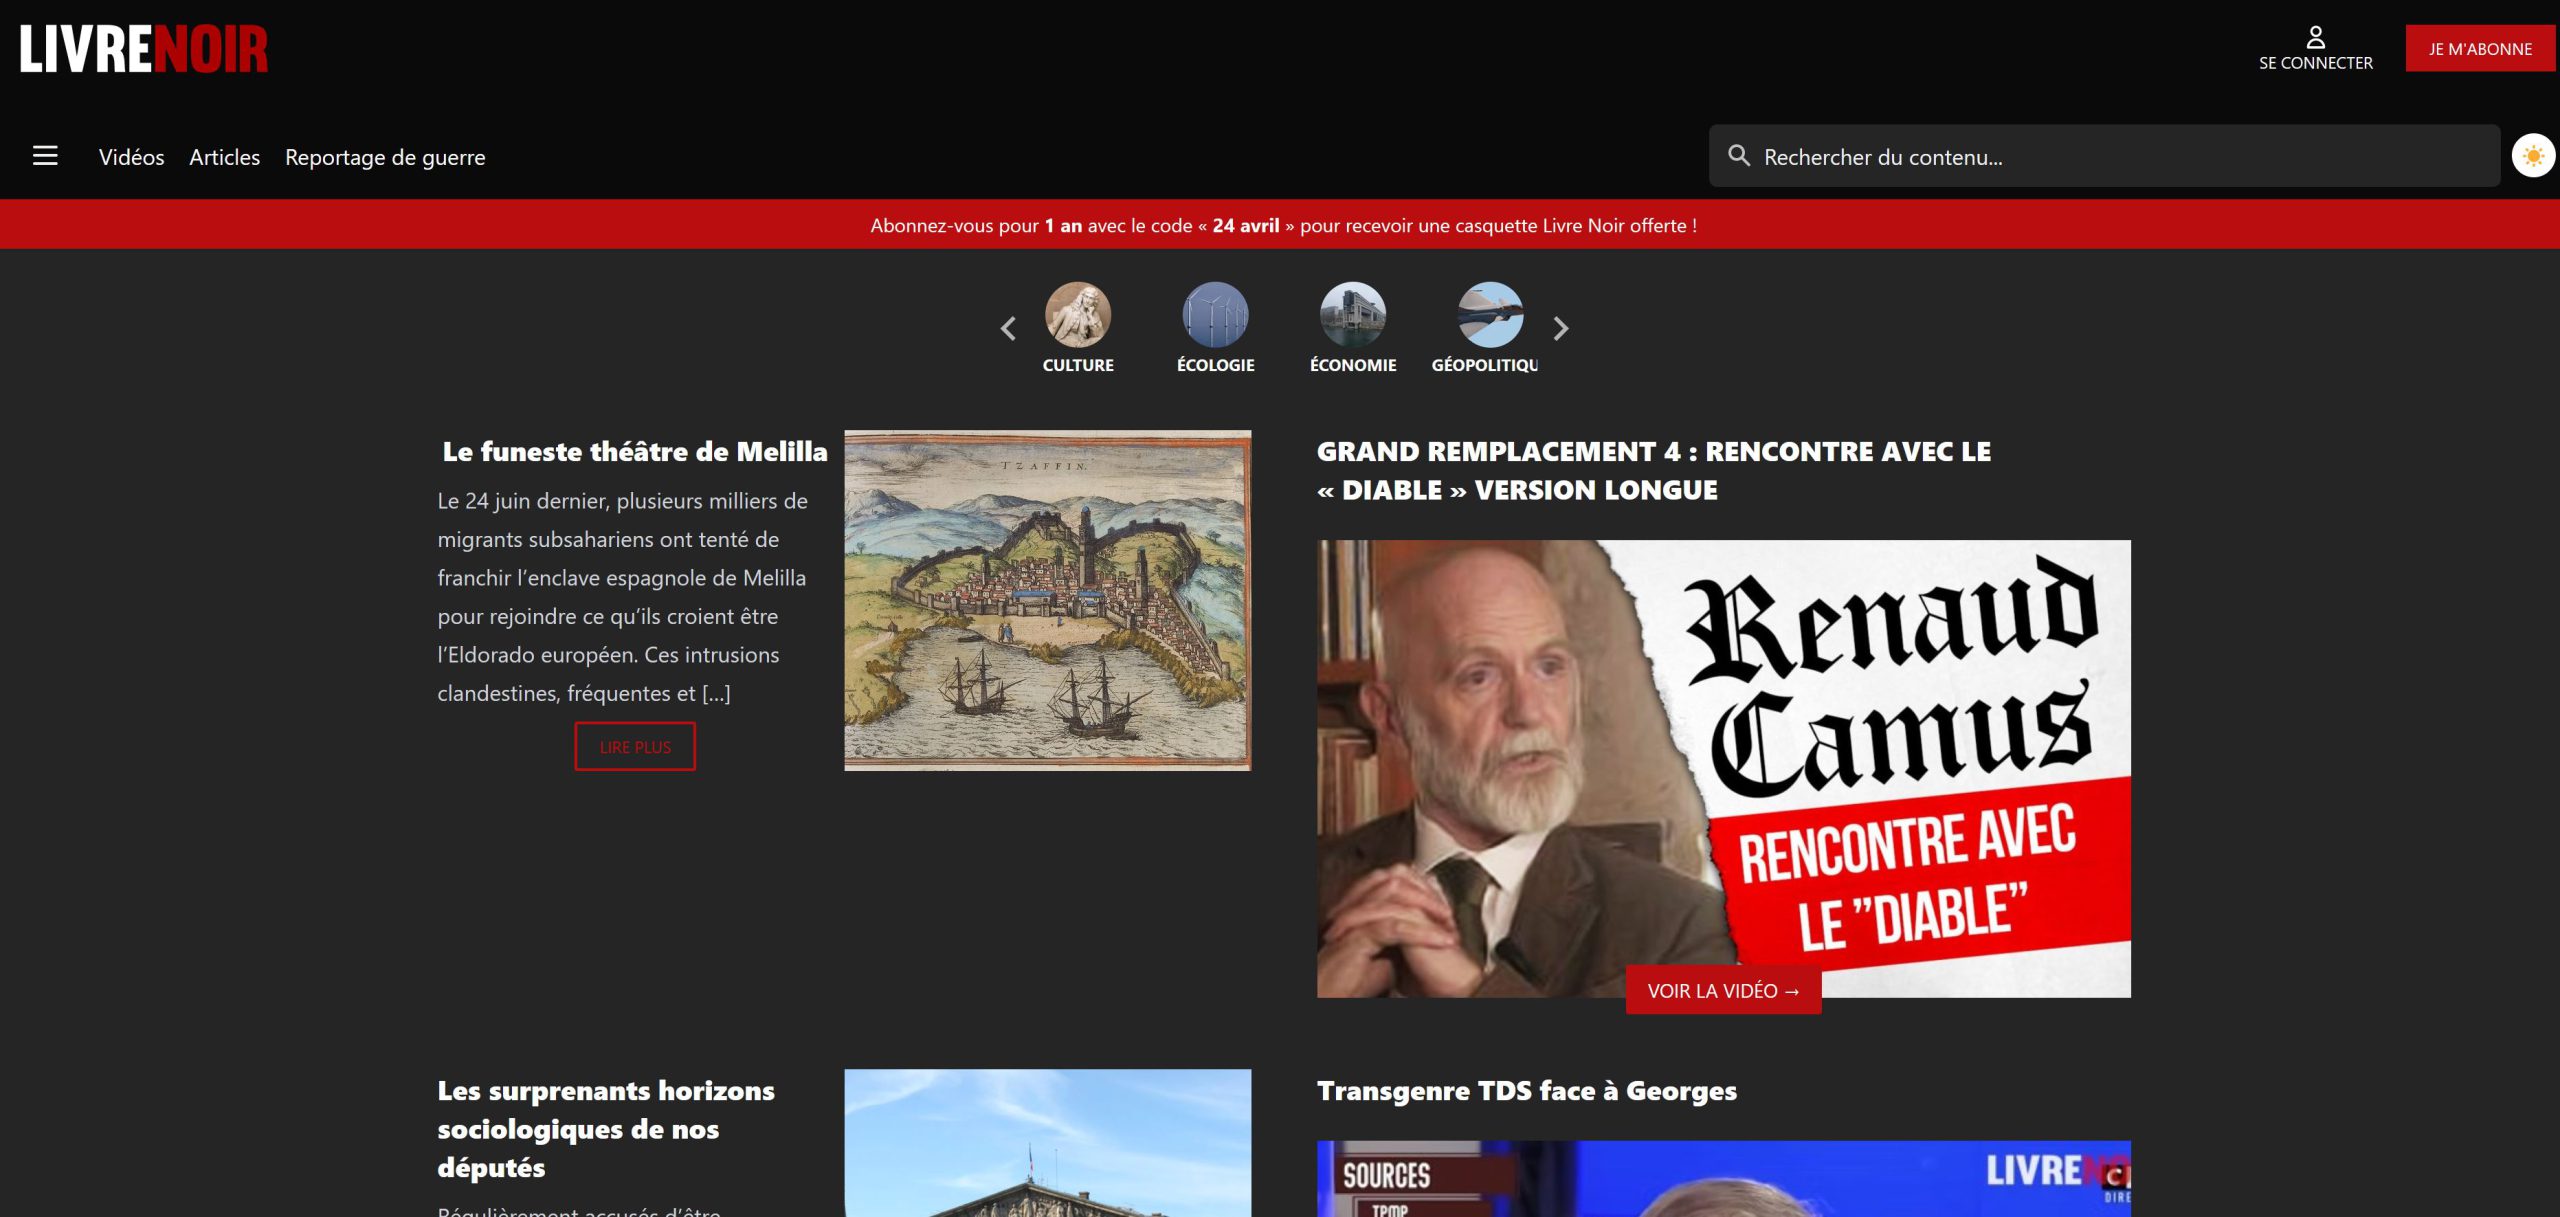Open the article Le funeste théâtre de Melilla
2560x1217 pixels.
[635, 452]
